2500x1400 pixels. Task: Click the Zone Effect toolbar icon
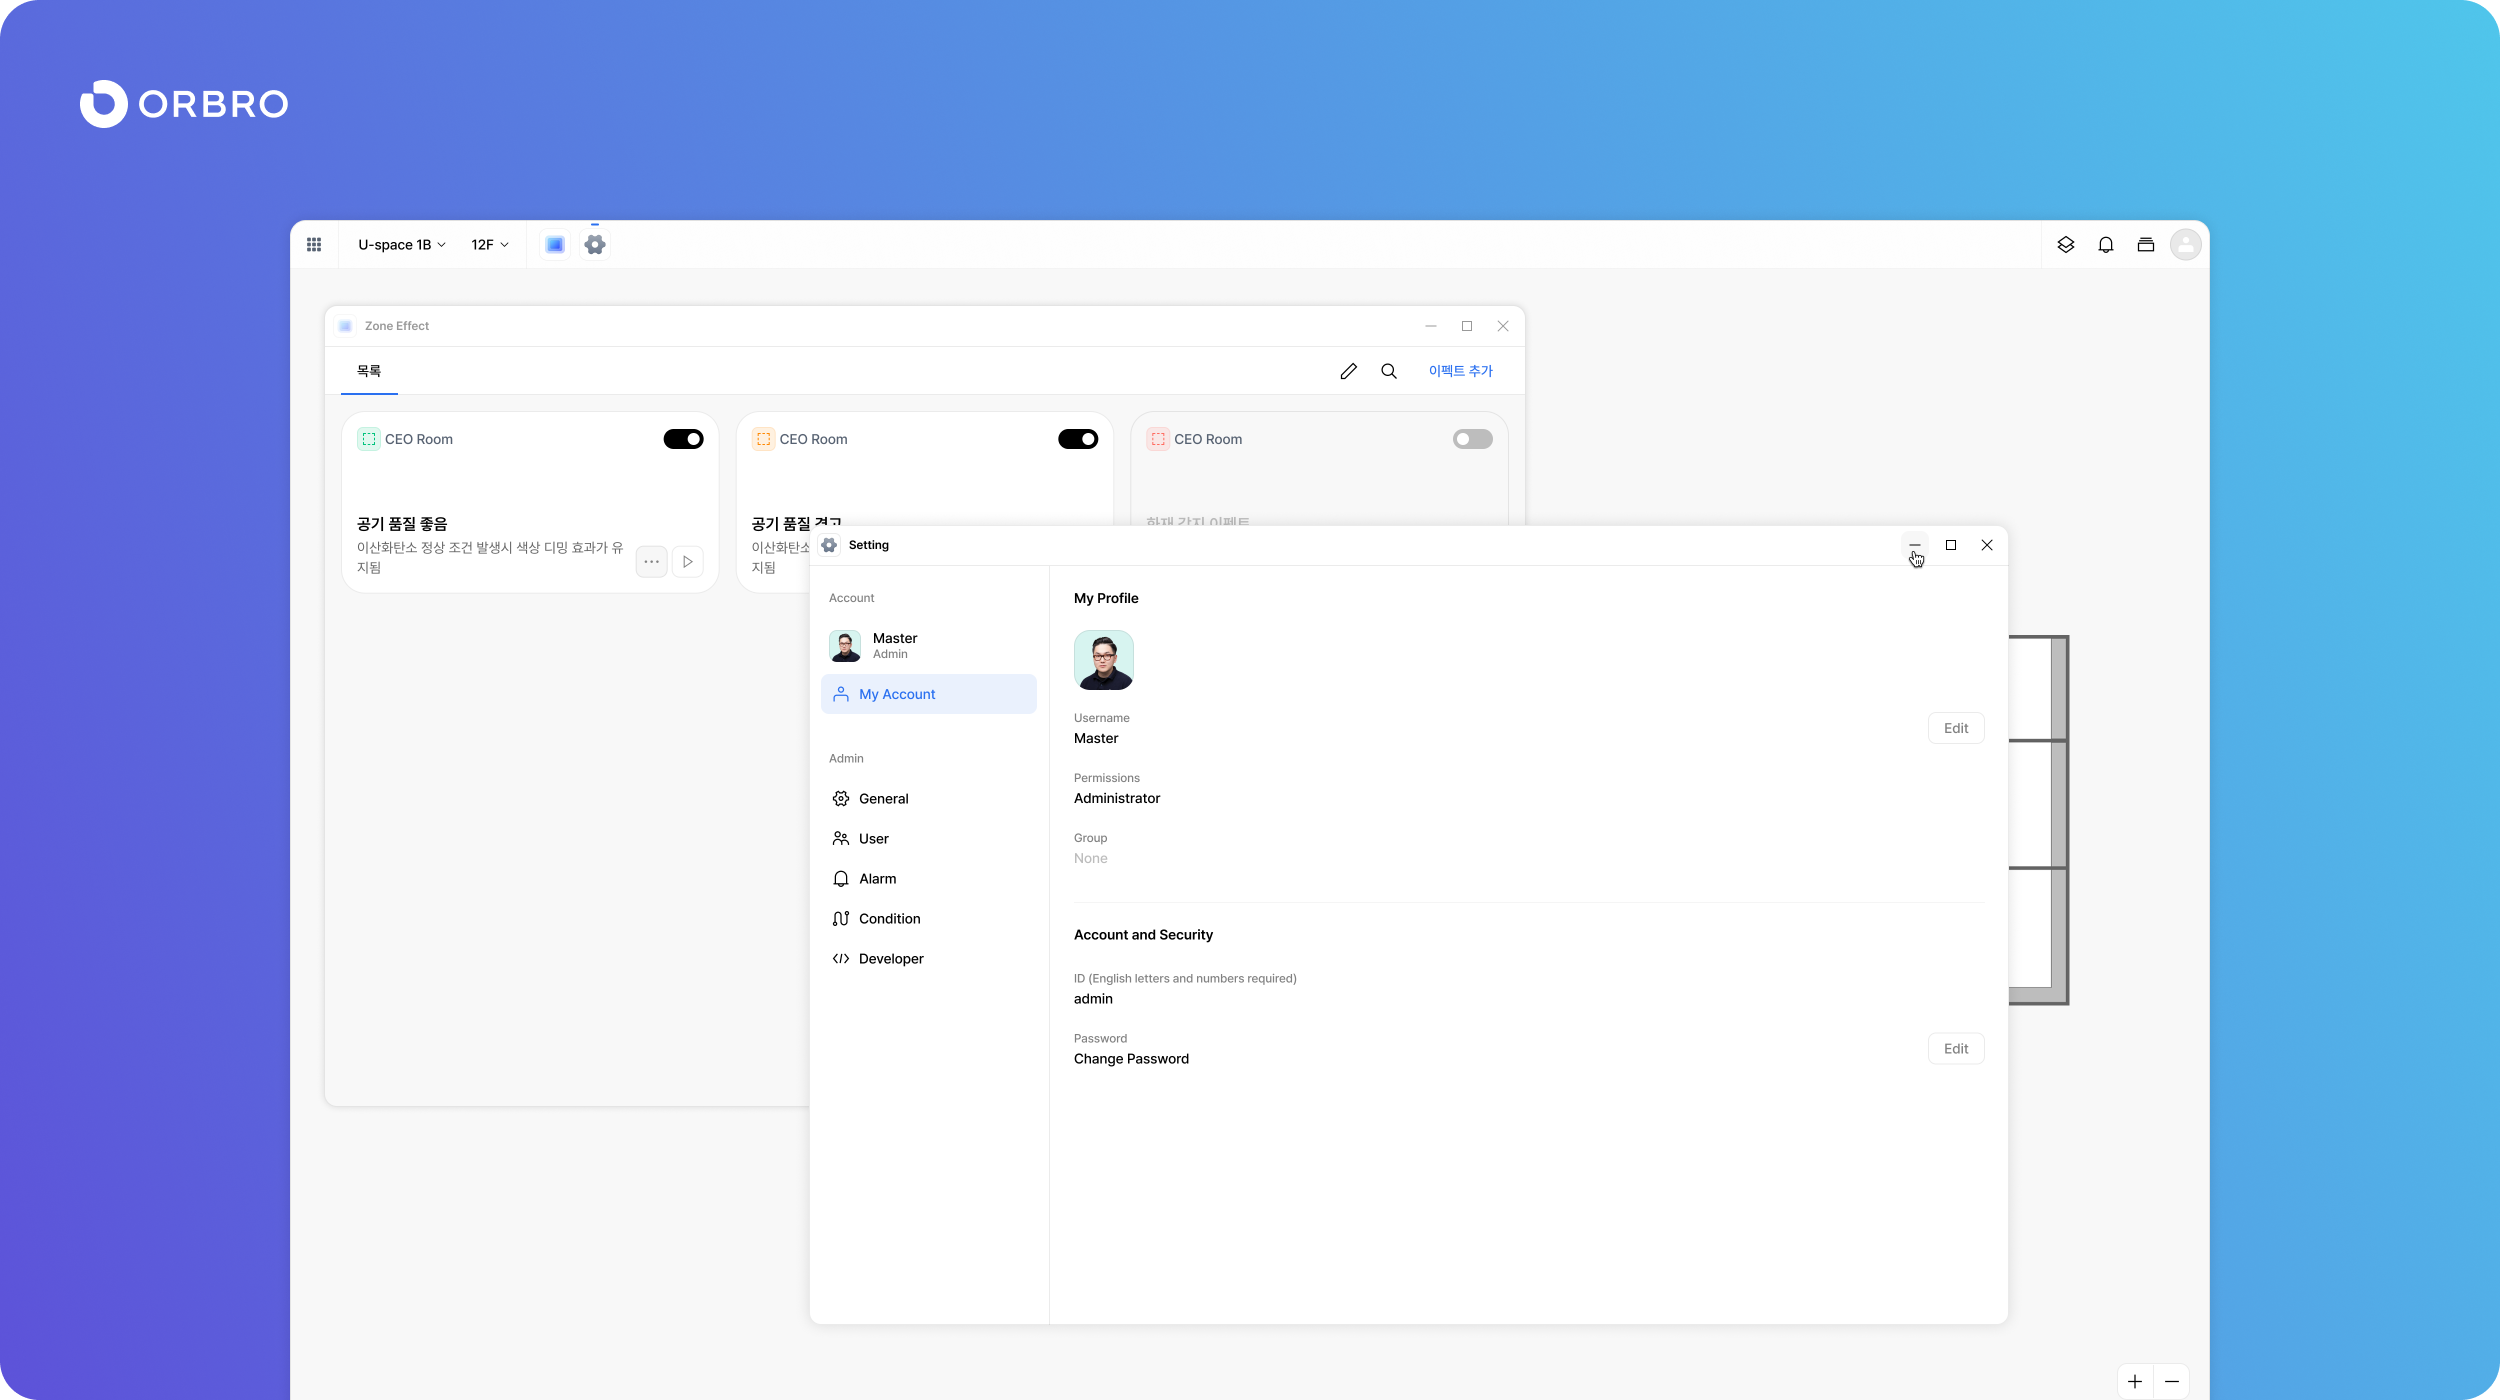[555, 245]
